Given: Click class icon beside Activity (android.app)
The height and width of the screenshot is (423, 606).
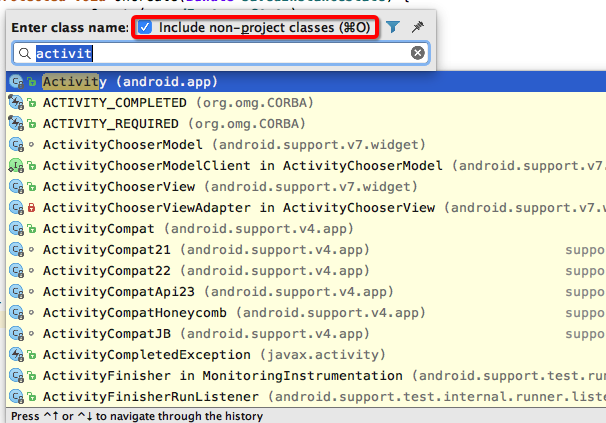Looking at the screenshot, I should point(16,82).
